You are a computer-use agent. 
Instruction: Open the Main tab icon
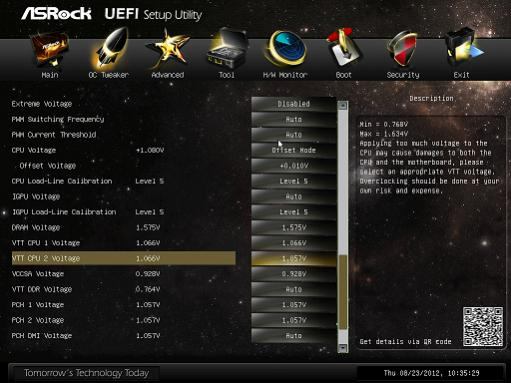click(50, 49)
